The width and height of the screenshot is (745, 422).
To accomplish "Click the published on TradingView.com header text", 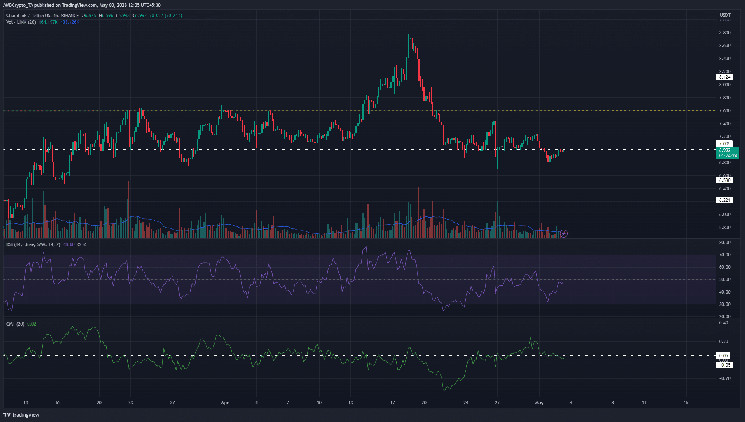I will coord(81,5).
